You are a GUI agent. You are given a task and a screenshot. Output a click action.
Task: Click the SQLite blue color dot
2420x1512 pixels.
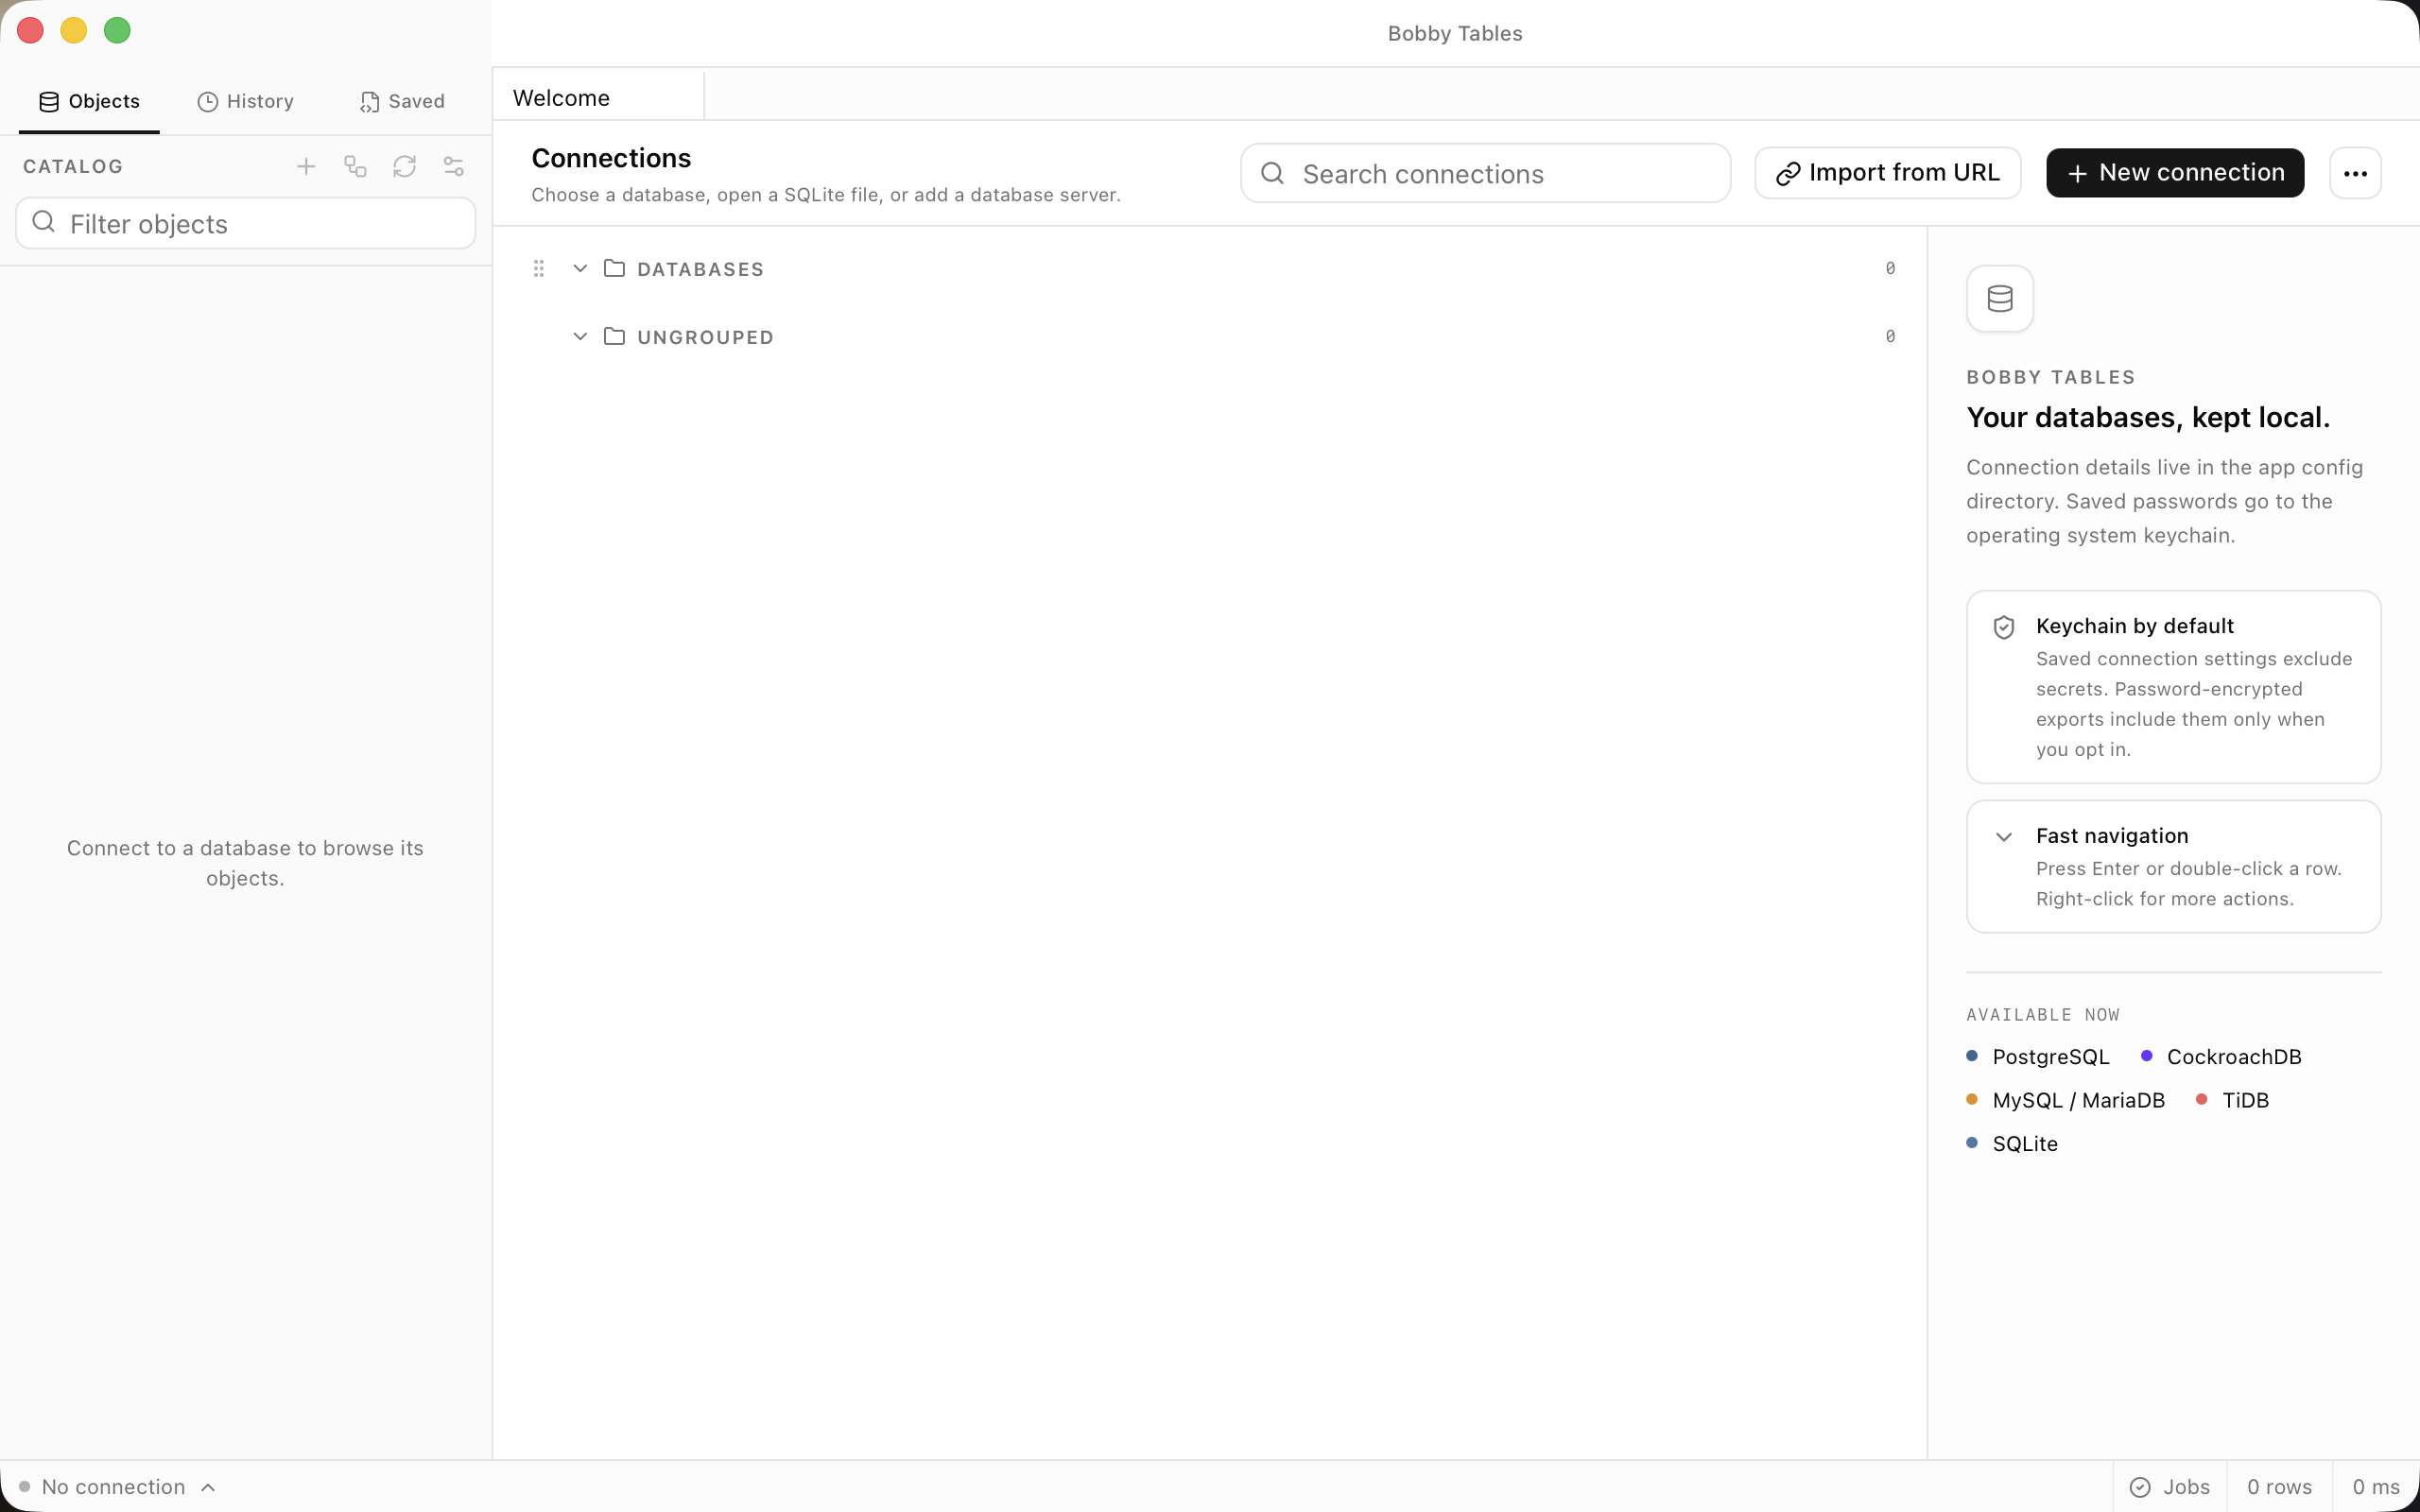1972,1142
